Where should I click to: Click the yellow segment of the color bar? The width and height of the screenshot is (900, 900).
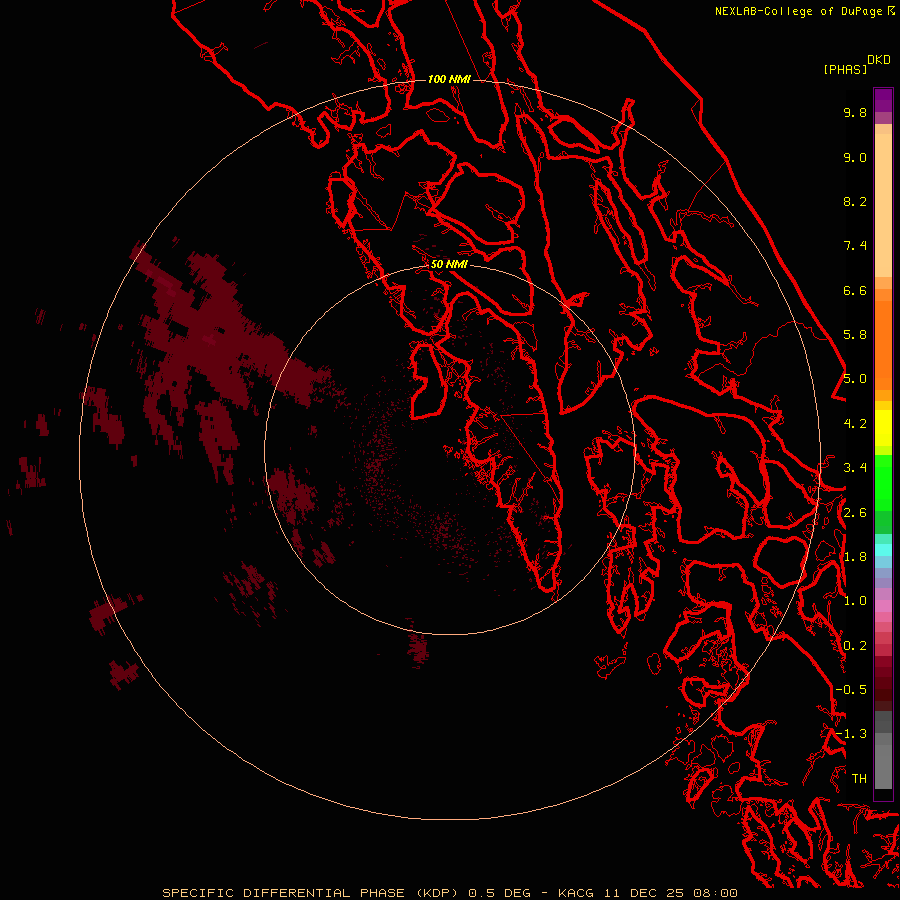click(883, 428)
